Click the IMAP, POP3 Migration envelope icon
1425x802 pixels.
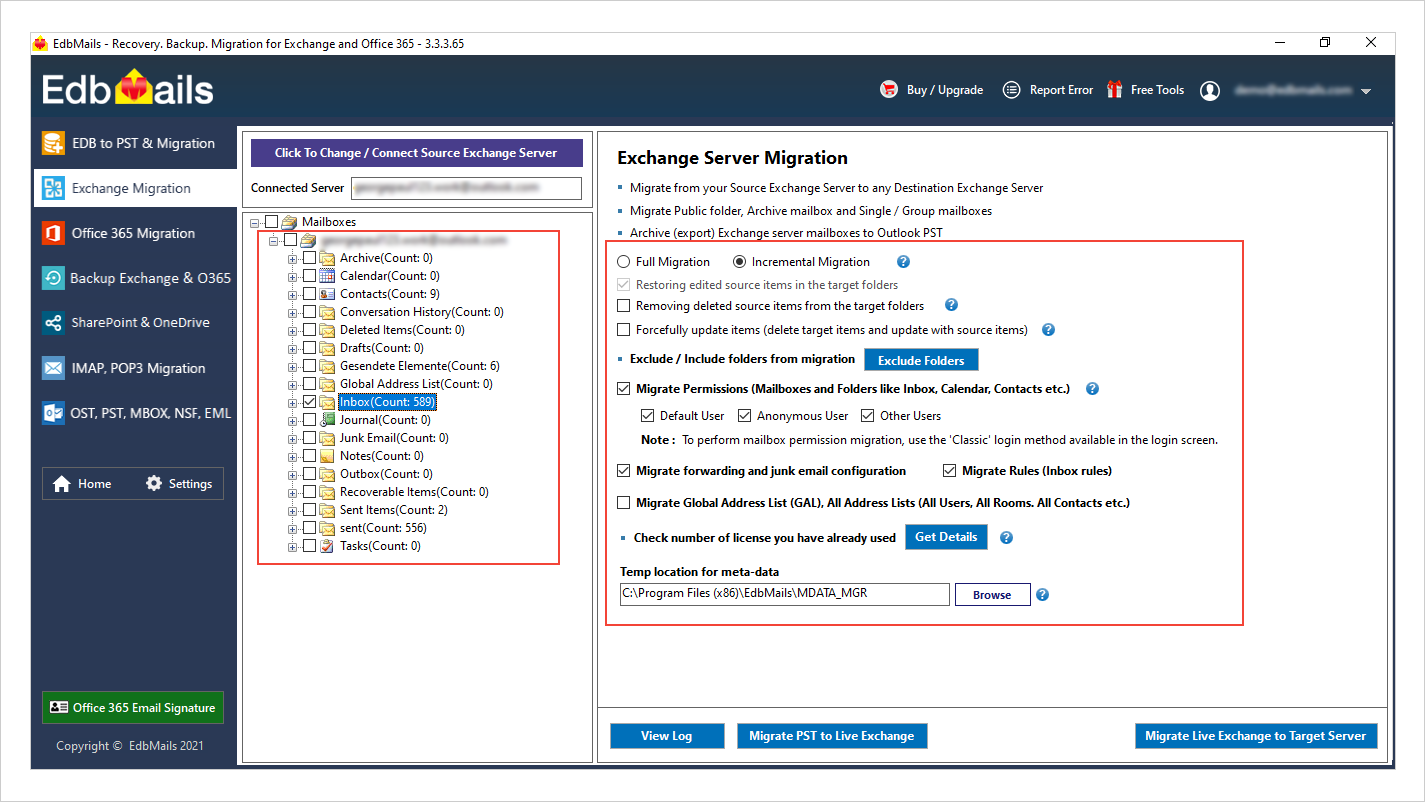click(53, 368)
